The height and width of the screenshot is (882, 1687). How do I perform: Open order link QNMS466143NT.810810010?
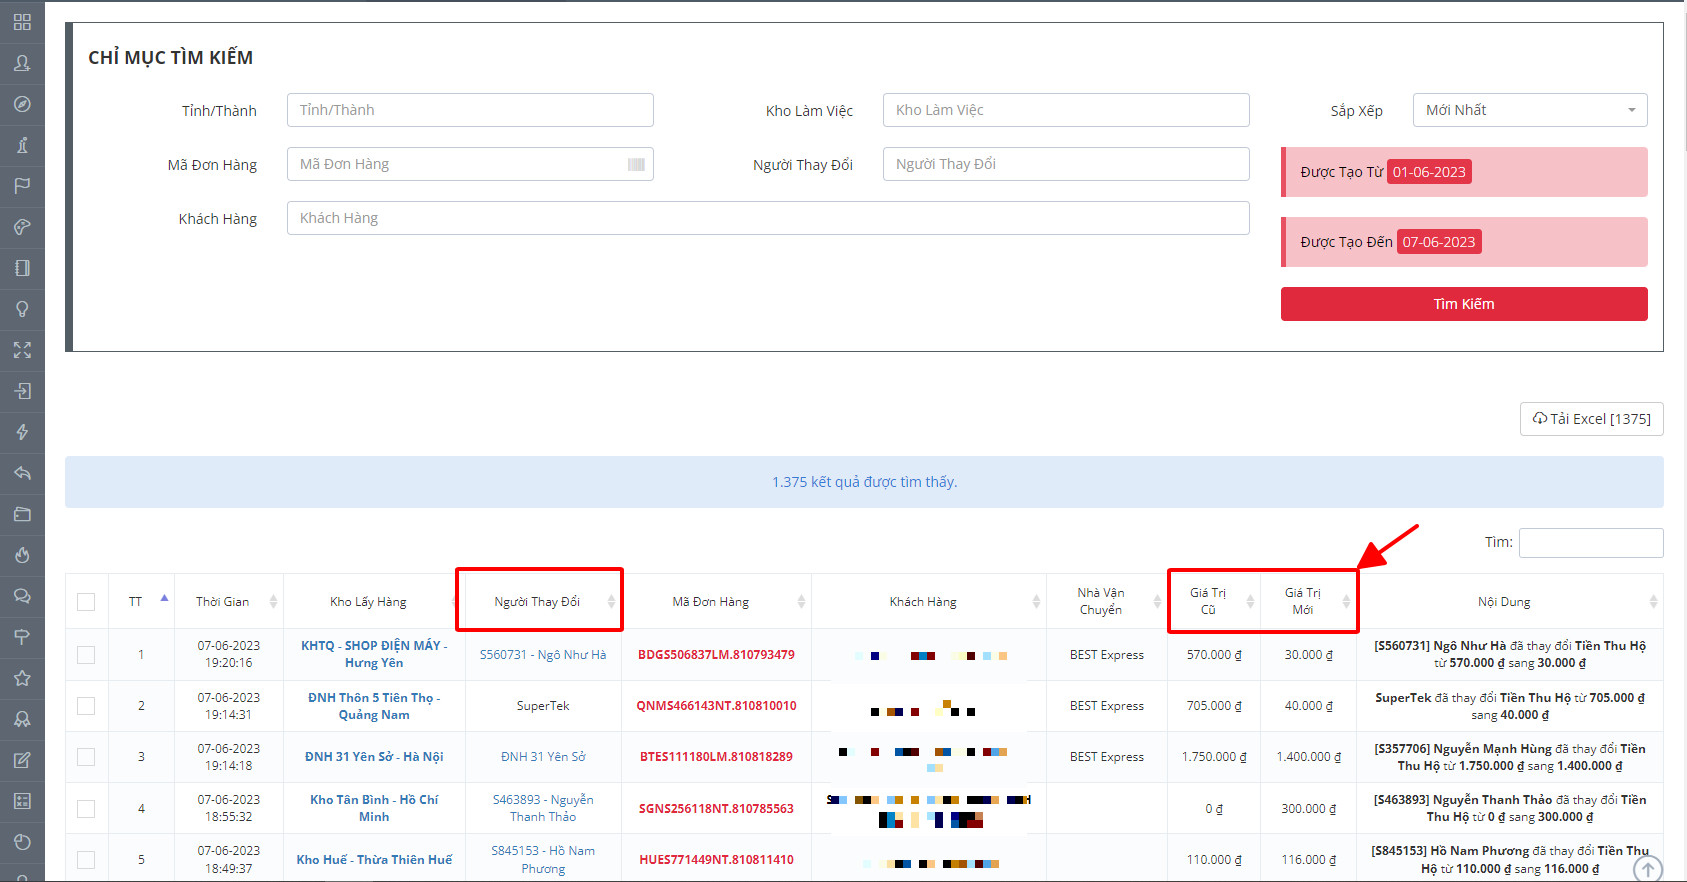716,706
